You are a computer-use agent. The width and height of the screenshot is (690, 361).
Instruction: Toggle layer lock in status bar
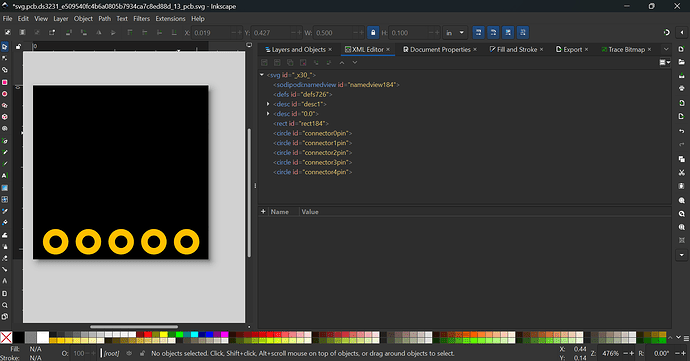click(x=142, y=353)
